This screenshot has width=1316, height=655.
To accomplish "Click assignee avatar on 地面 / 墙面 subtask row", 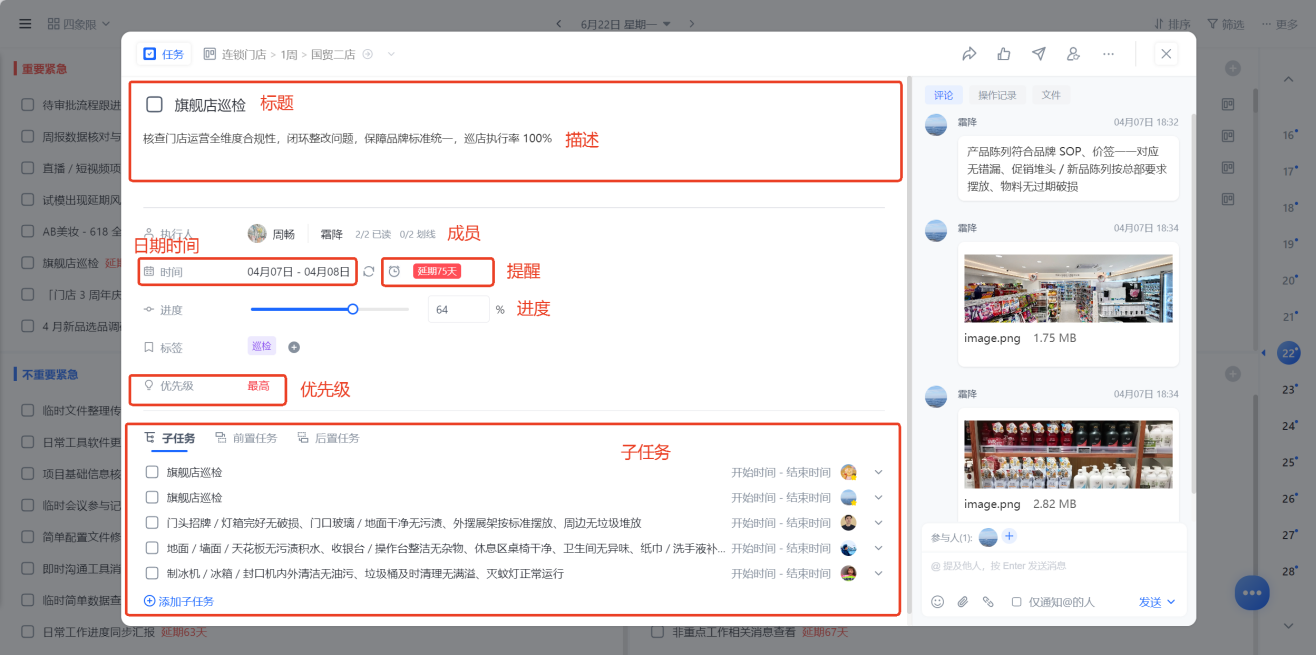I will (848, 548).
